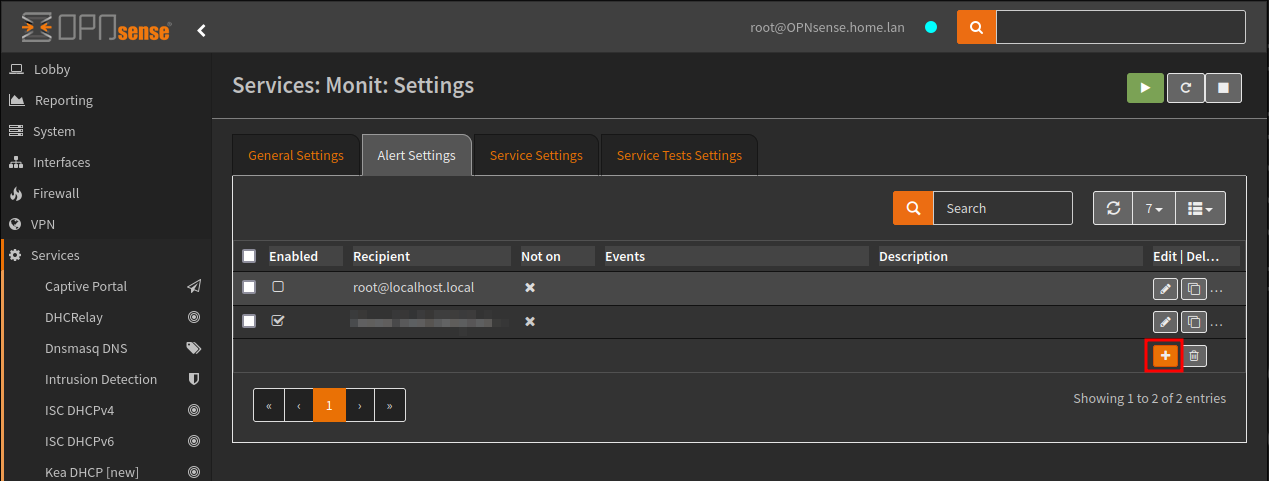Toggle enabled state for the second recipient
The image size is (1269, 481).
278,321
